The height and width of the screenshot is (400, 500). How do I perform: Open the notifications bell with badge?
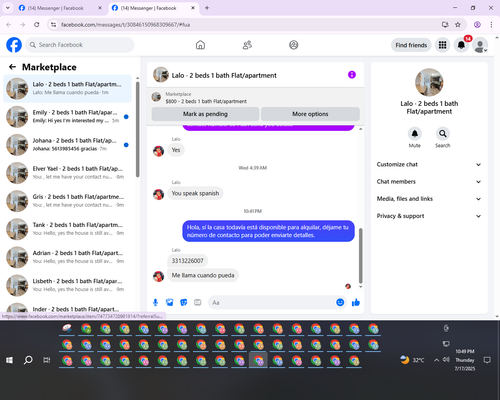click(x=461, y=45)
